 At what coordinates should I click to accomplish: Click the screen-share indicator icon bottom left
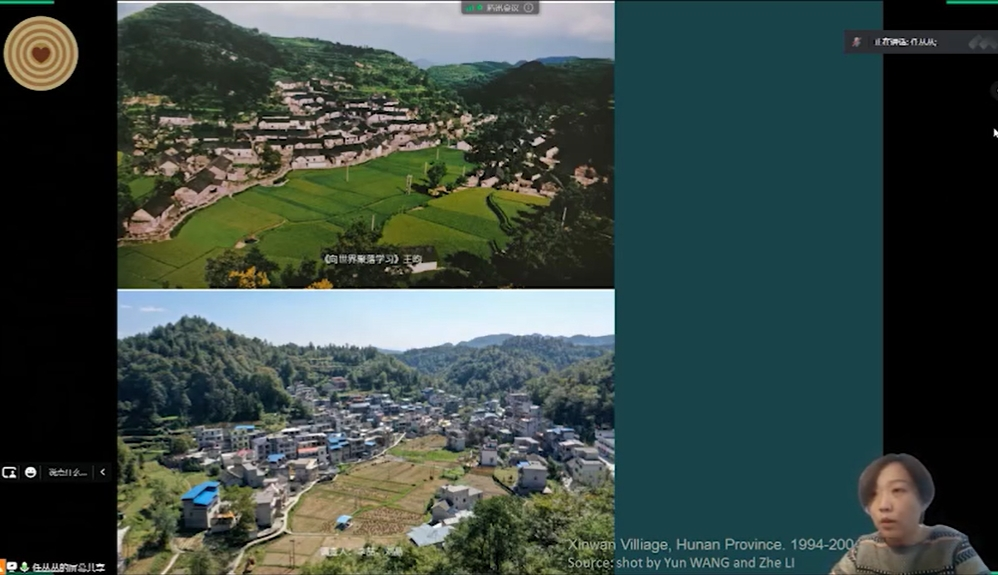click(x=11, y=567)
